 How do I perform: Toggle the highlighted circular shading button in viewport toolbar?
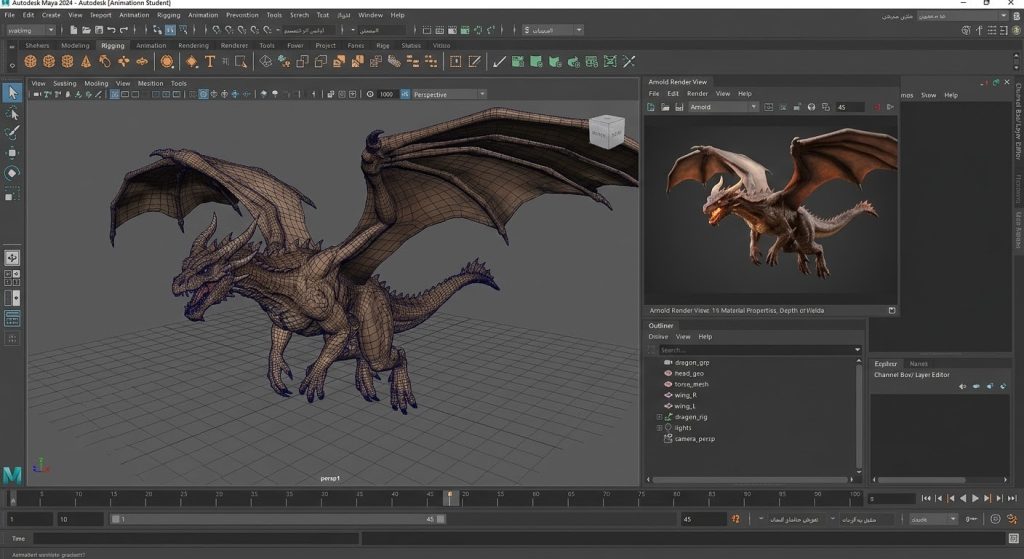pos(203,95)
